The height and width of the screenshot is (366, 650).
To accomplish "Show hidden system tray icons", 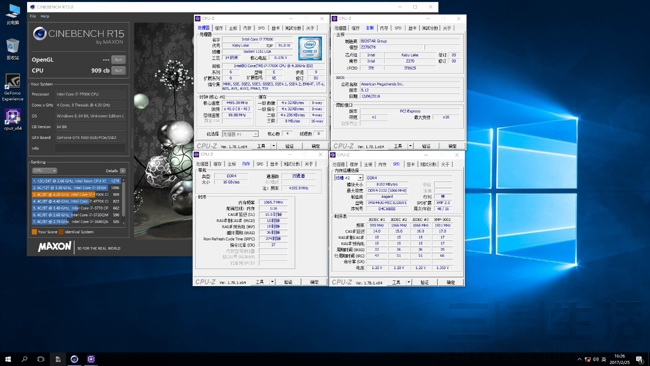I will point(579,359).
